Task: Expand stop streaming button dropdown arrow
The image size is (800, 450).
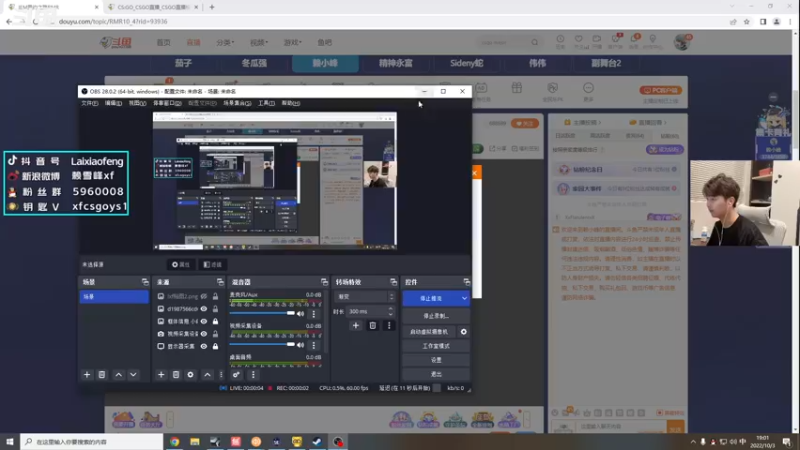Action: 464,298
